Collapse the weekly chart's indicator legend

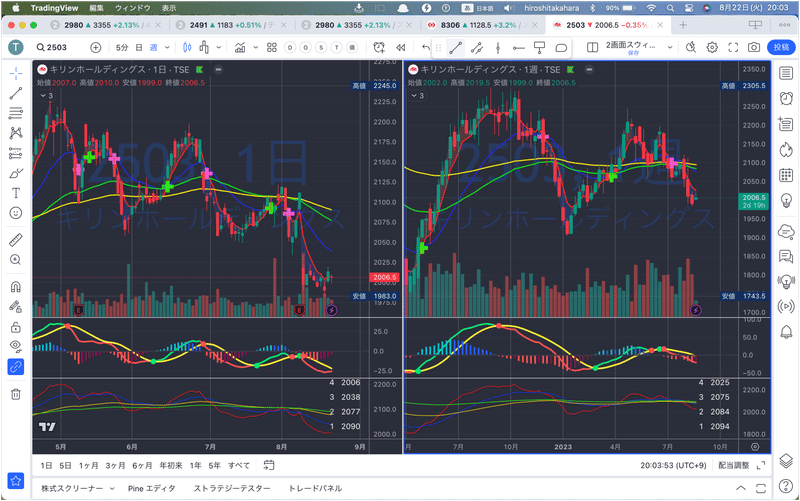pyautogui.click(x=417, y=95)
